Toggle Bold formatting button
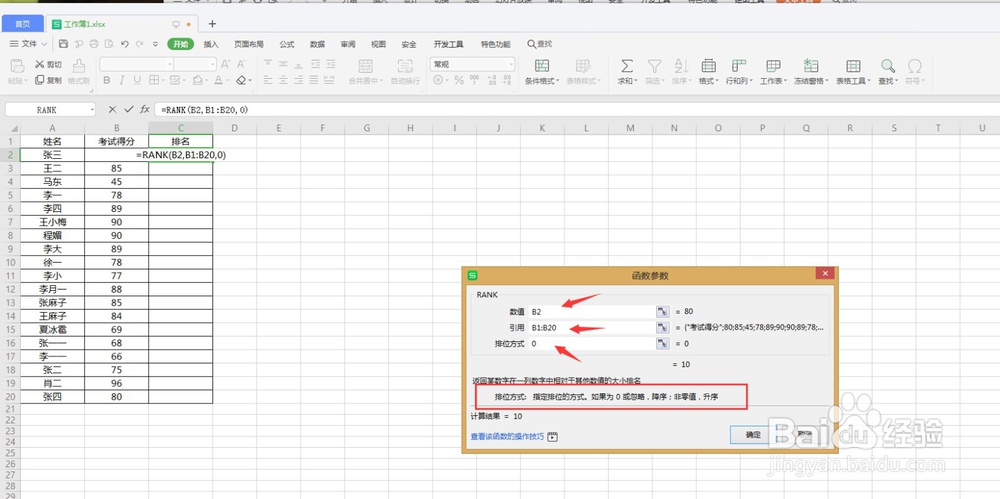 tap(107, 80)
